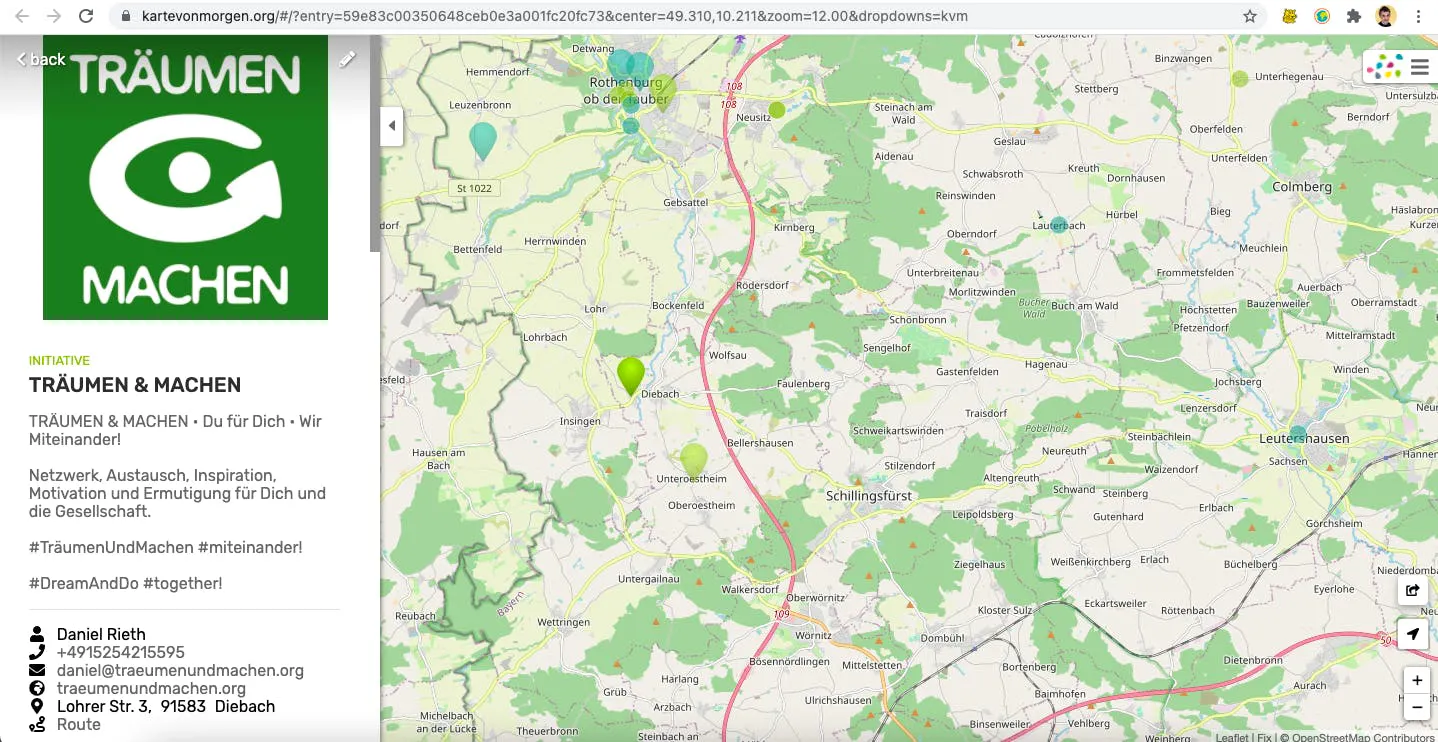Click the sidebar vertical scrollbar
Screen dimensions: 1438x742
pos(375,143)
